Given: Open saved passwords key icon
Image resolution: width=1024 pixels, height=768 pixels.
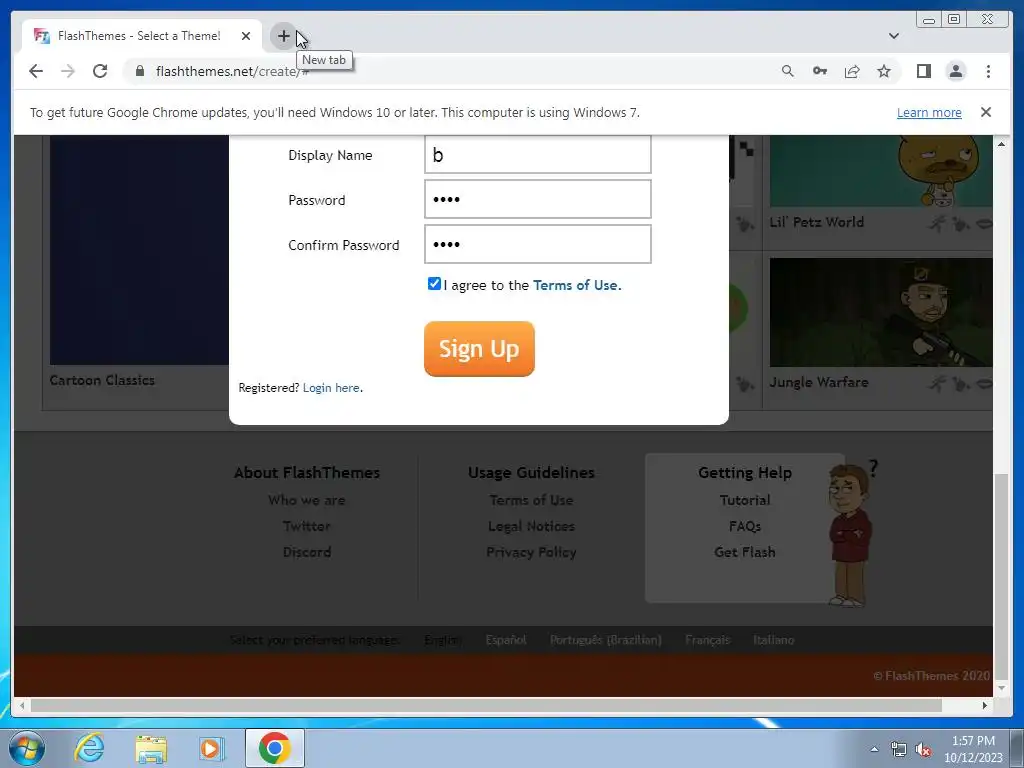Looking at the screenshot, I should [820, 71].
